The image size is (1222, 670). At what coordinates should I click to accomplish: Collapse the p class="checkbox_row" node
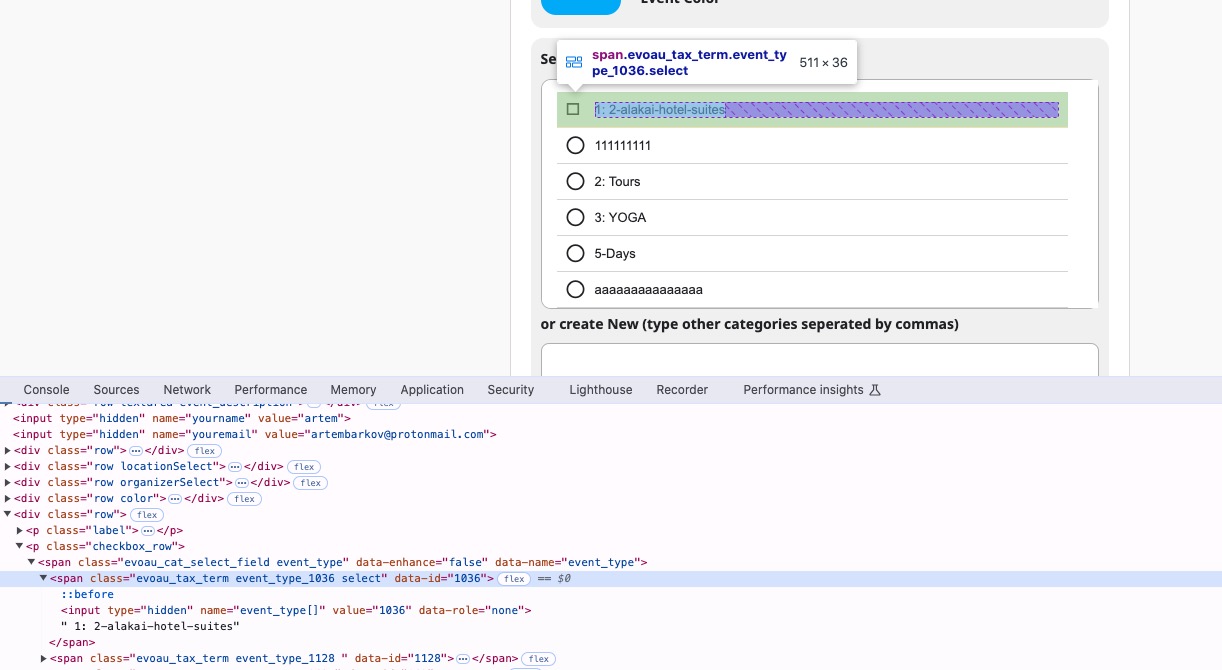click(x=20, y=547)
